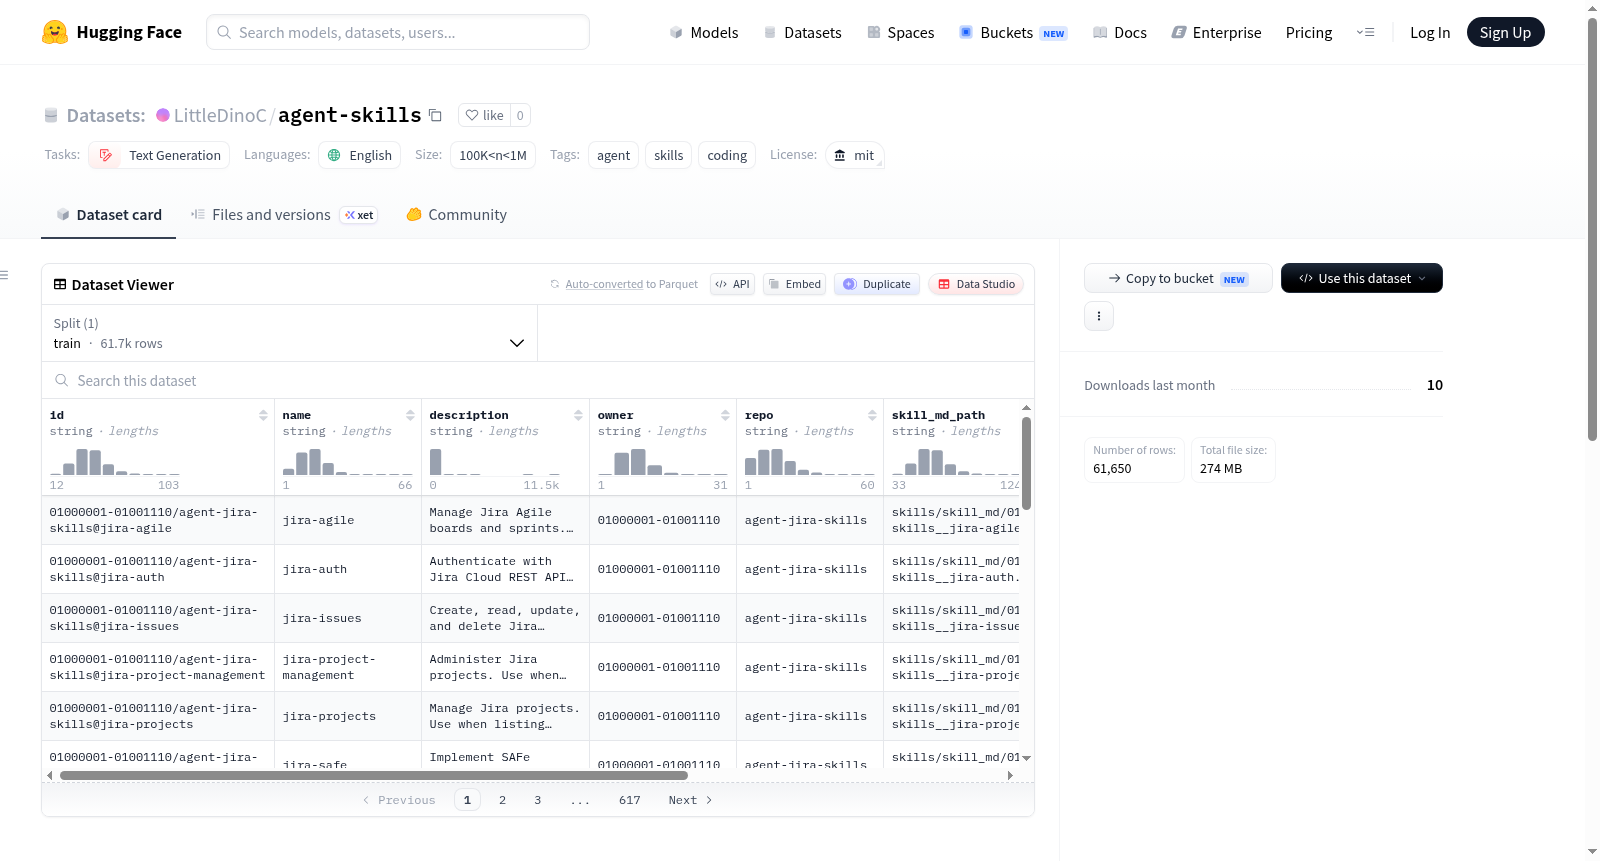This screenshot has height=861, width=1600.
Task: Click Copy to bucket button
Action: [x=1178, y=278]
